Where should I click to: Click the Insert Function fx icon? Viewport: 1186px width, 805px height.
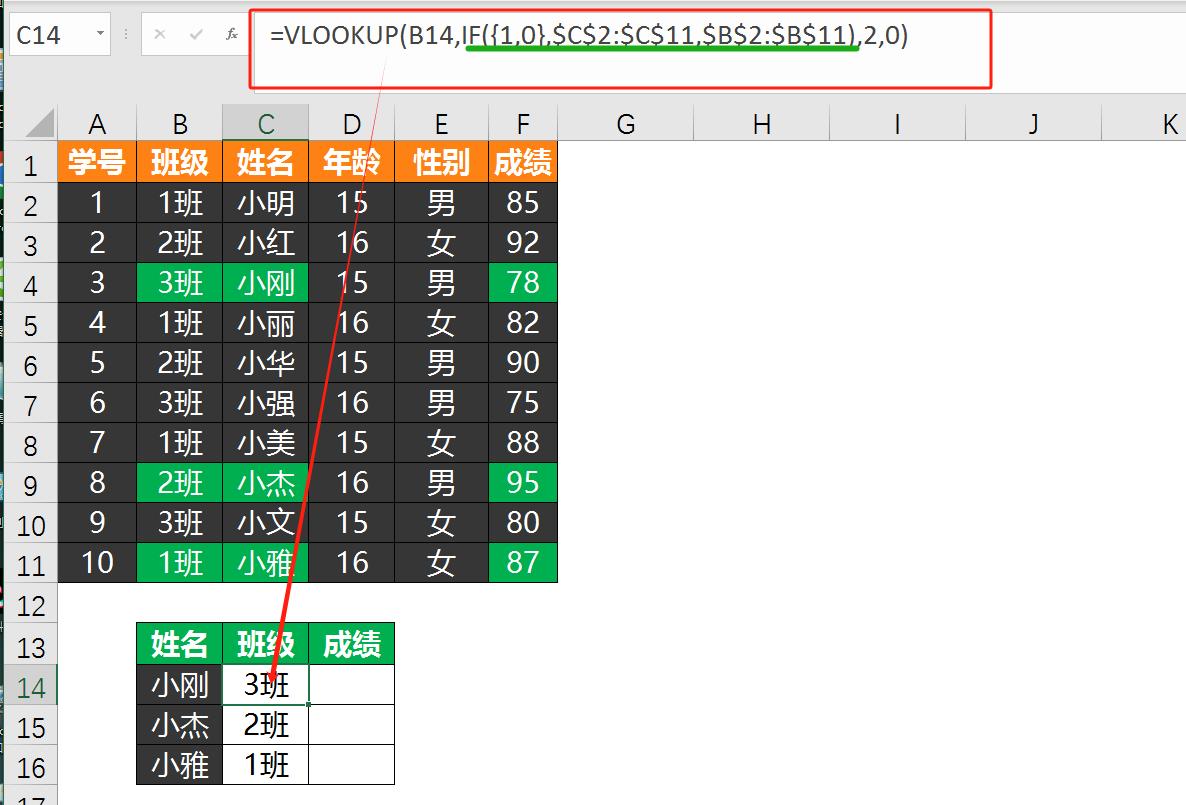[x=231, y=34]
